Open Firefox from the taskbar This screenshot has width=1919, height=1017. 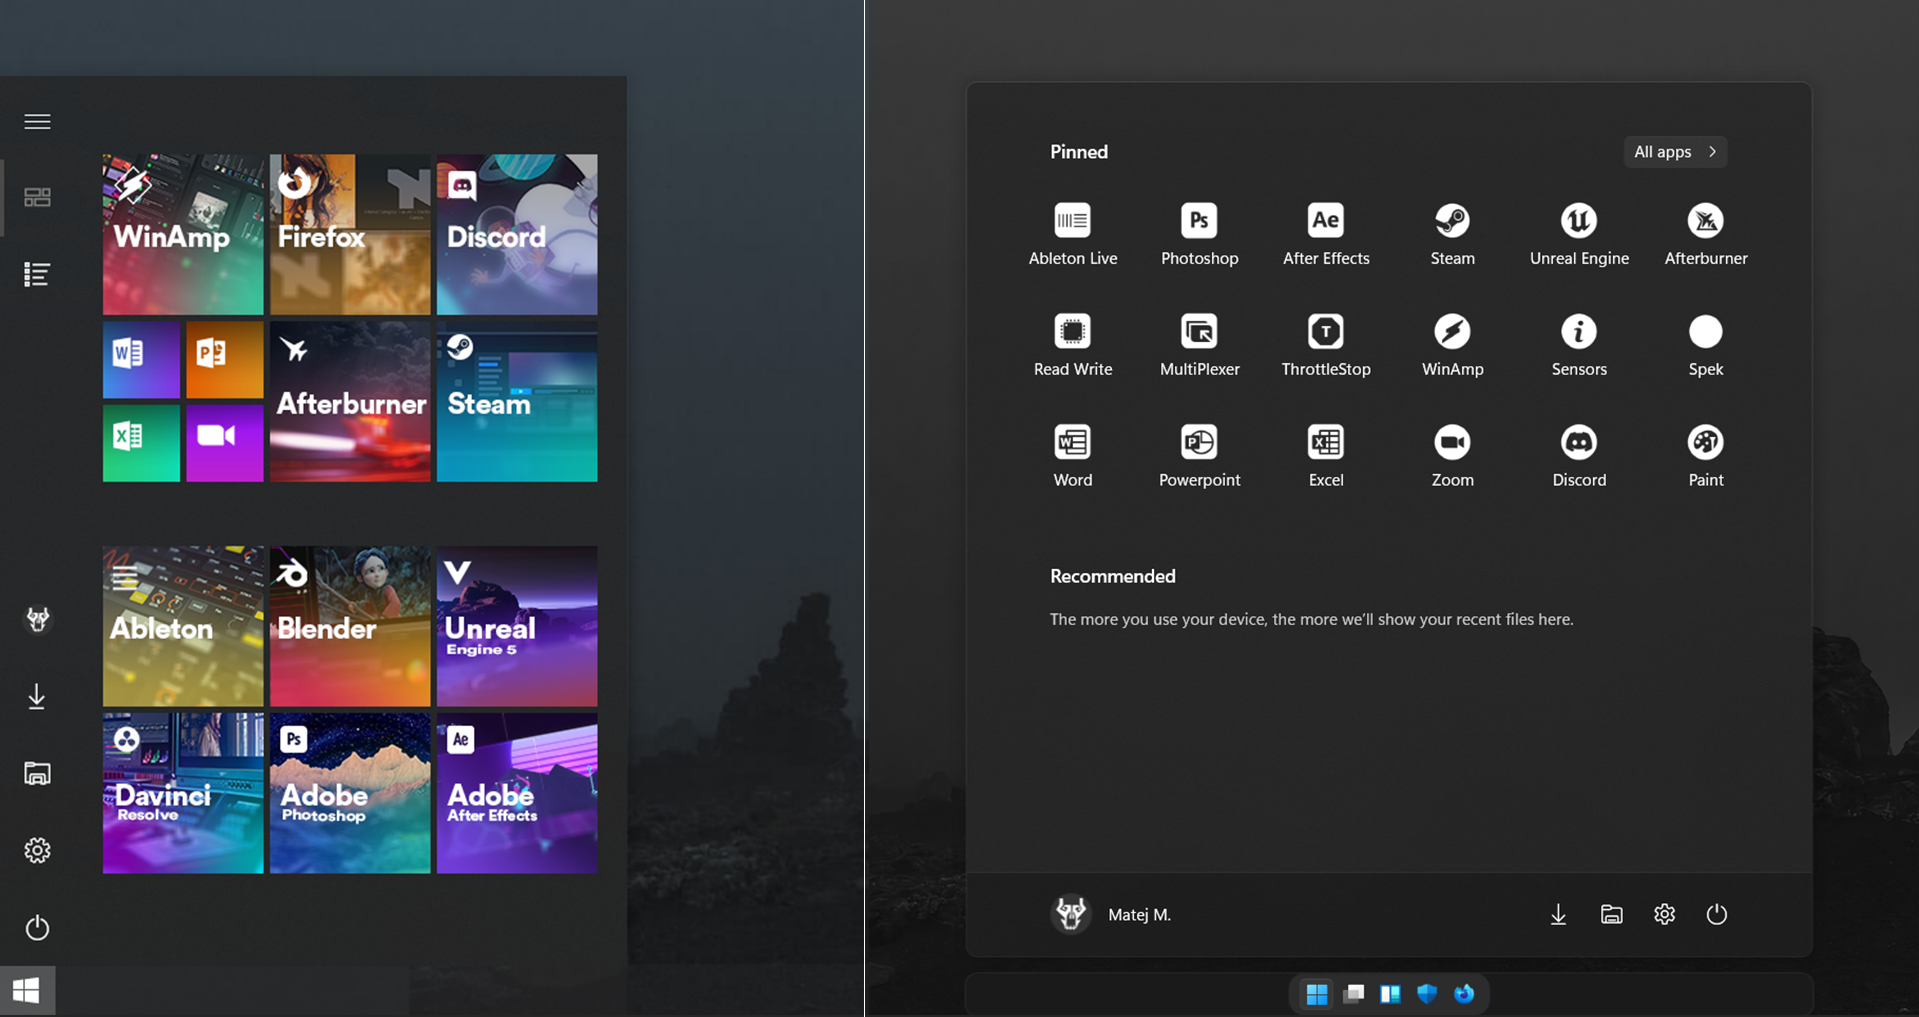click(x=1464, y=993)
